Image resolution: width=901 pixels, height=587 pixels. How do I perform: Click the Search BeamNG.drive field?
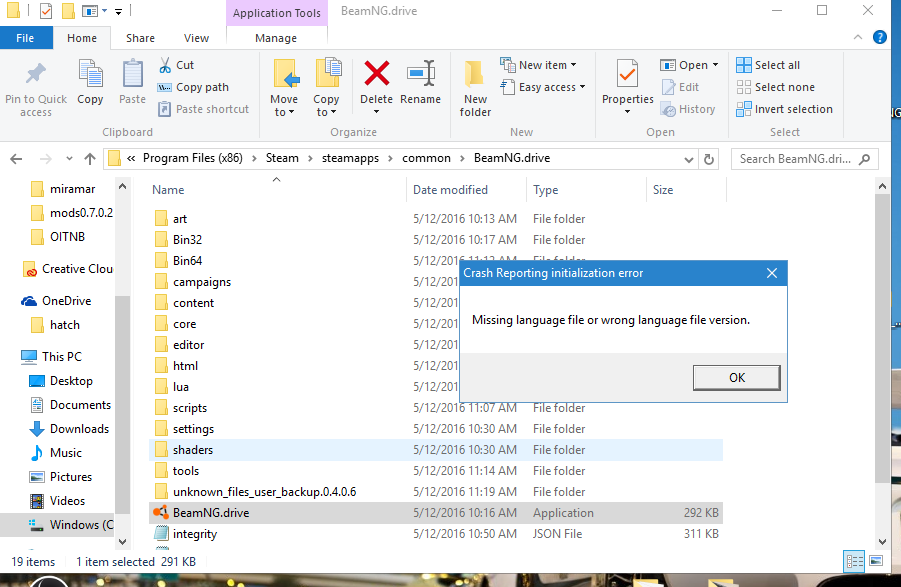[804, 159]
